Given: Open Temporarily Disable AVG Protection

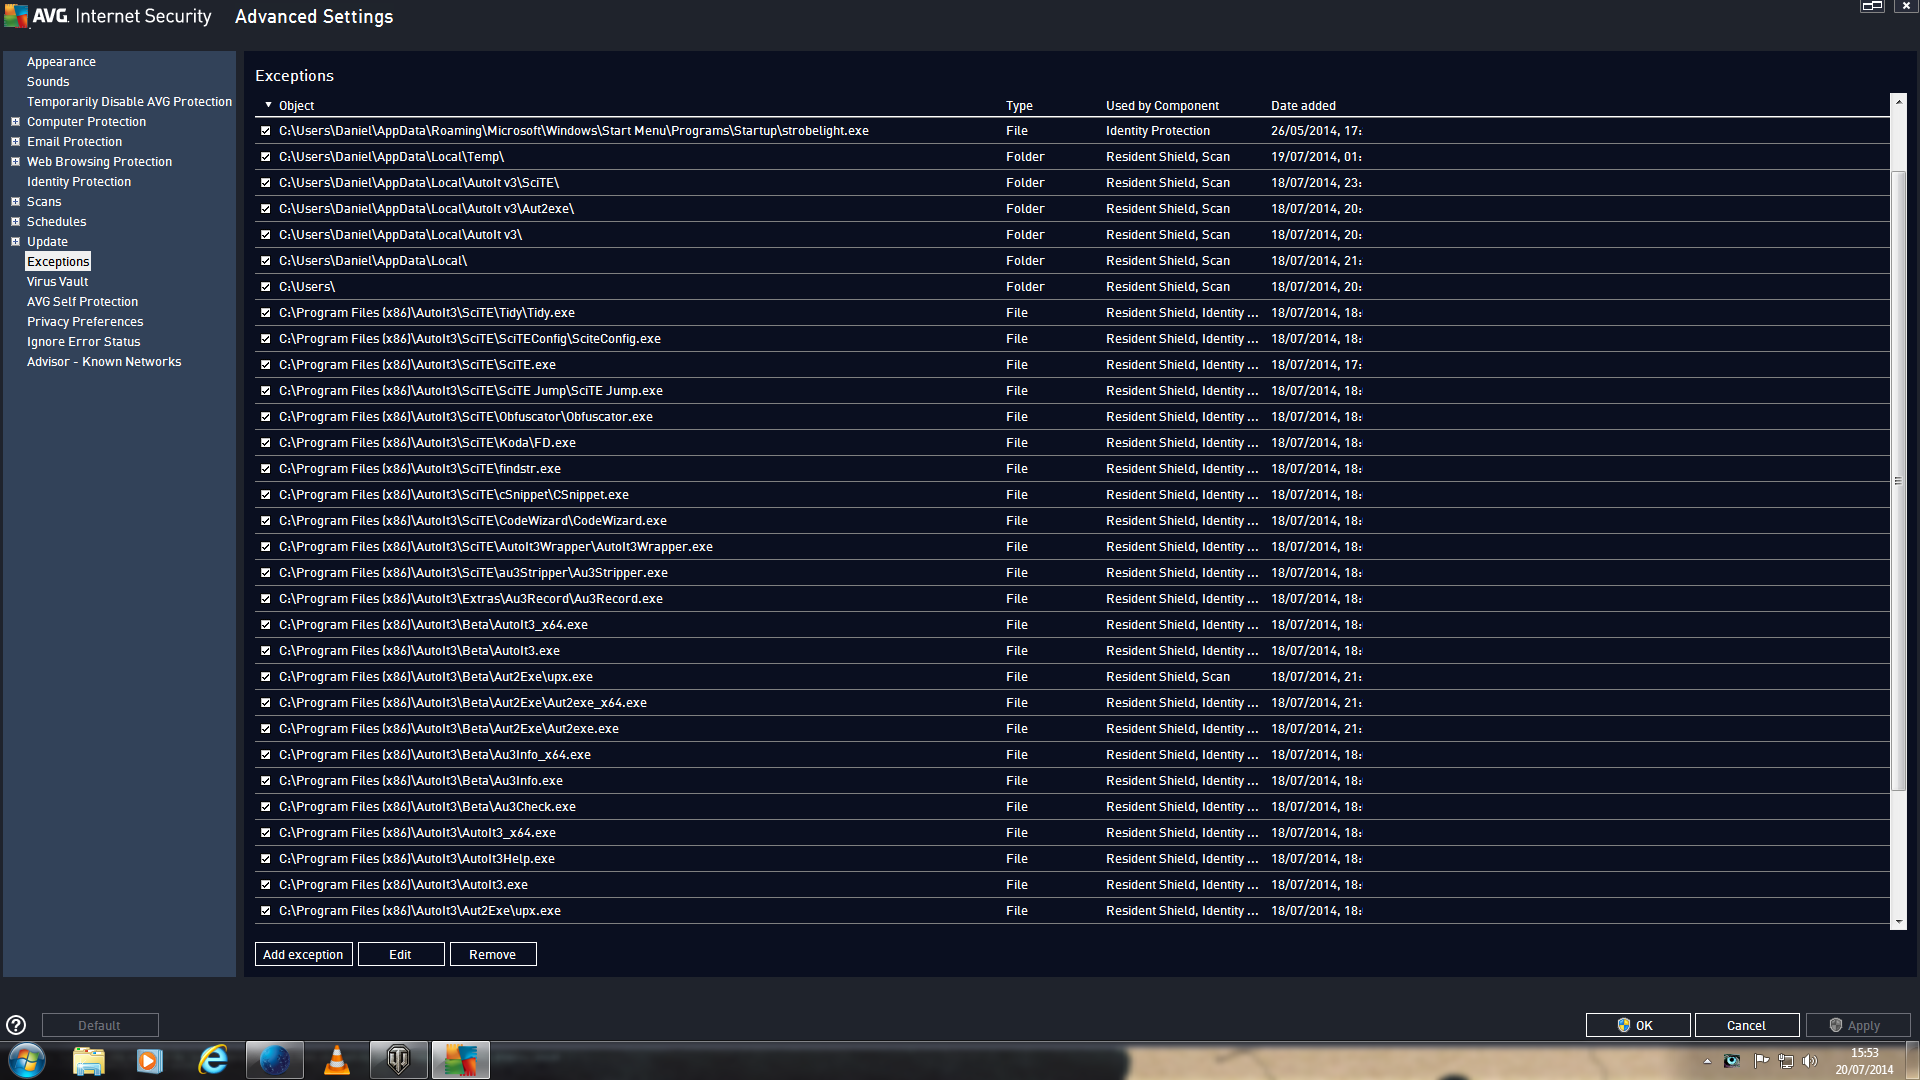Looking at the screenshot, I should pos(129,102).
